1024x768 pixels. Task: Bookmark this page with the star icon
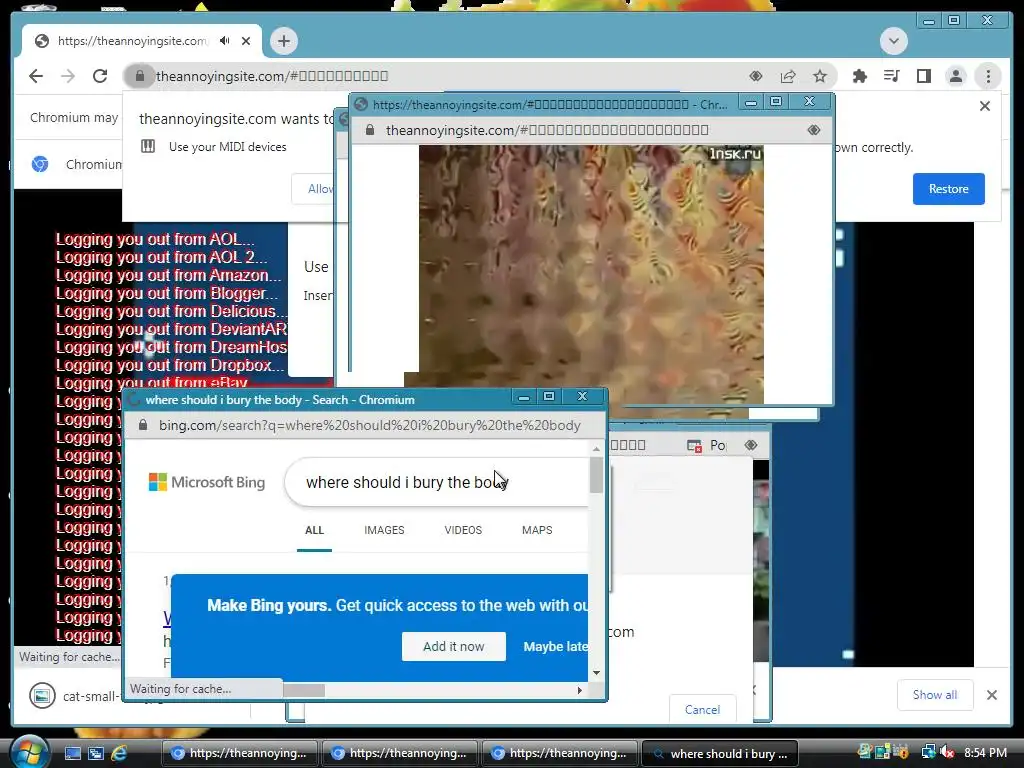point(820,76)
